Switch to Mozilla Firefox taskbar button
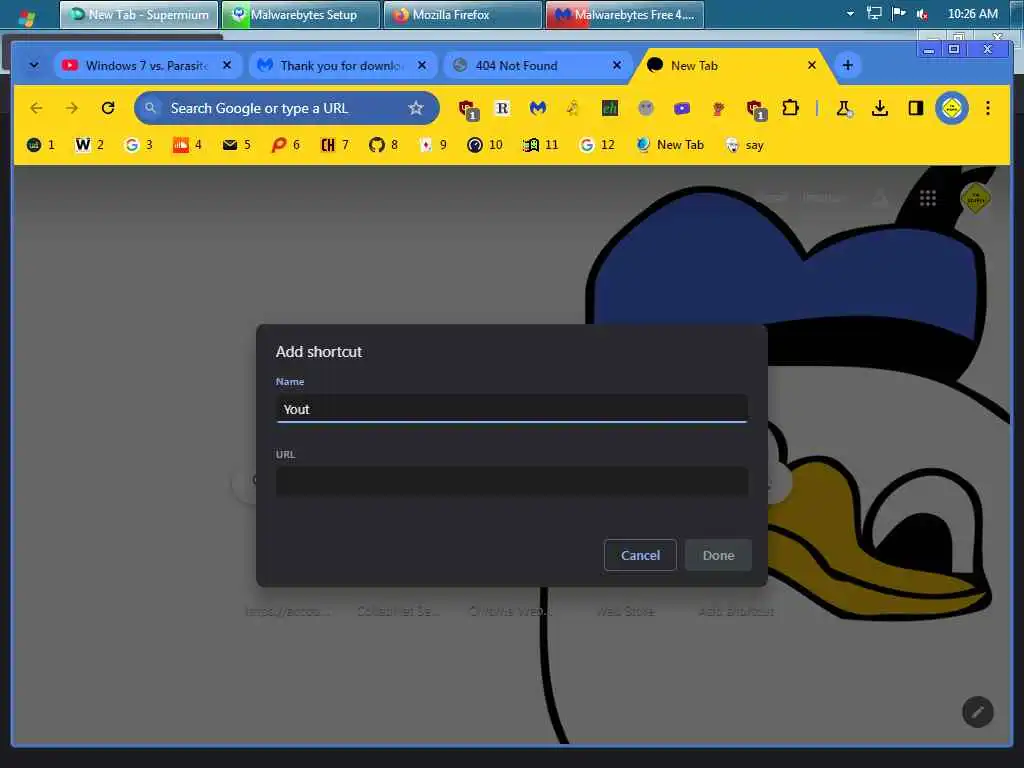Viewport: 1024px width, 768px height. (x=462, y=14)
